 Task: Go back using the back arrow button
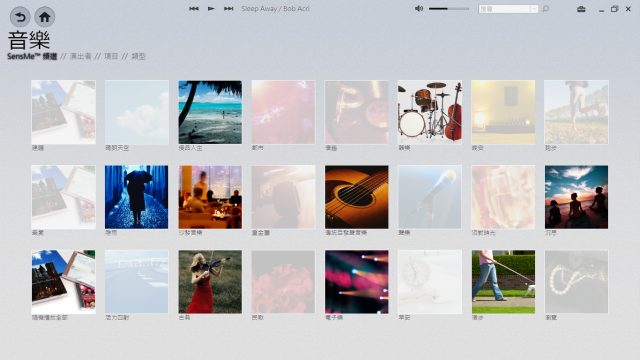[x=20, y=17]
